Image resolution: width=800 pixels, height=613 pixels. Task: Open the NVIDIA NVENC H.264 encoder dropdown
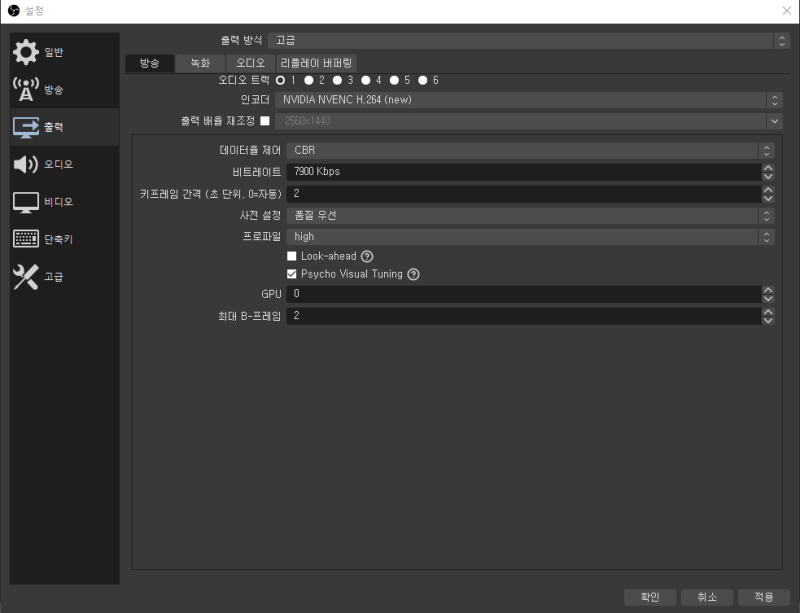point(529,100)
